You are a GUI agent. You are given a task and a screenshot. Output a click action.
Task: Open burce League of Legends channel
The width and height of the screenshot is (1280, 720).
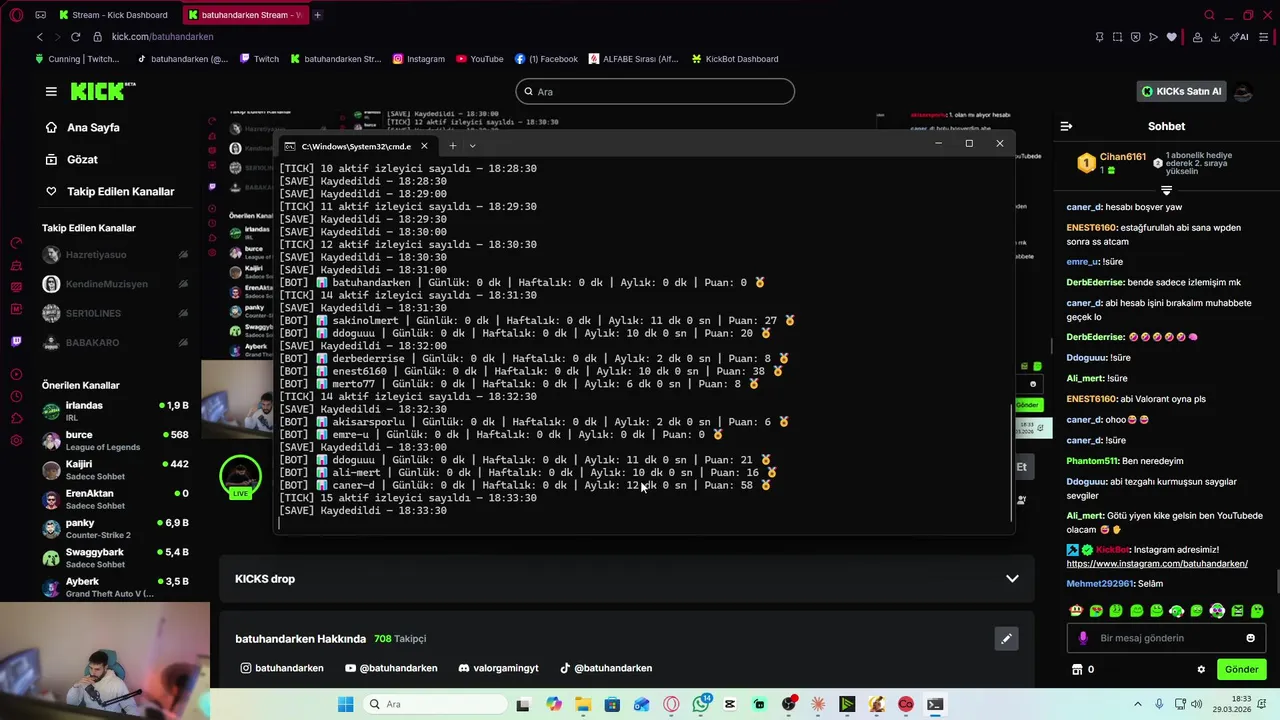[x=115, y=441]
